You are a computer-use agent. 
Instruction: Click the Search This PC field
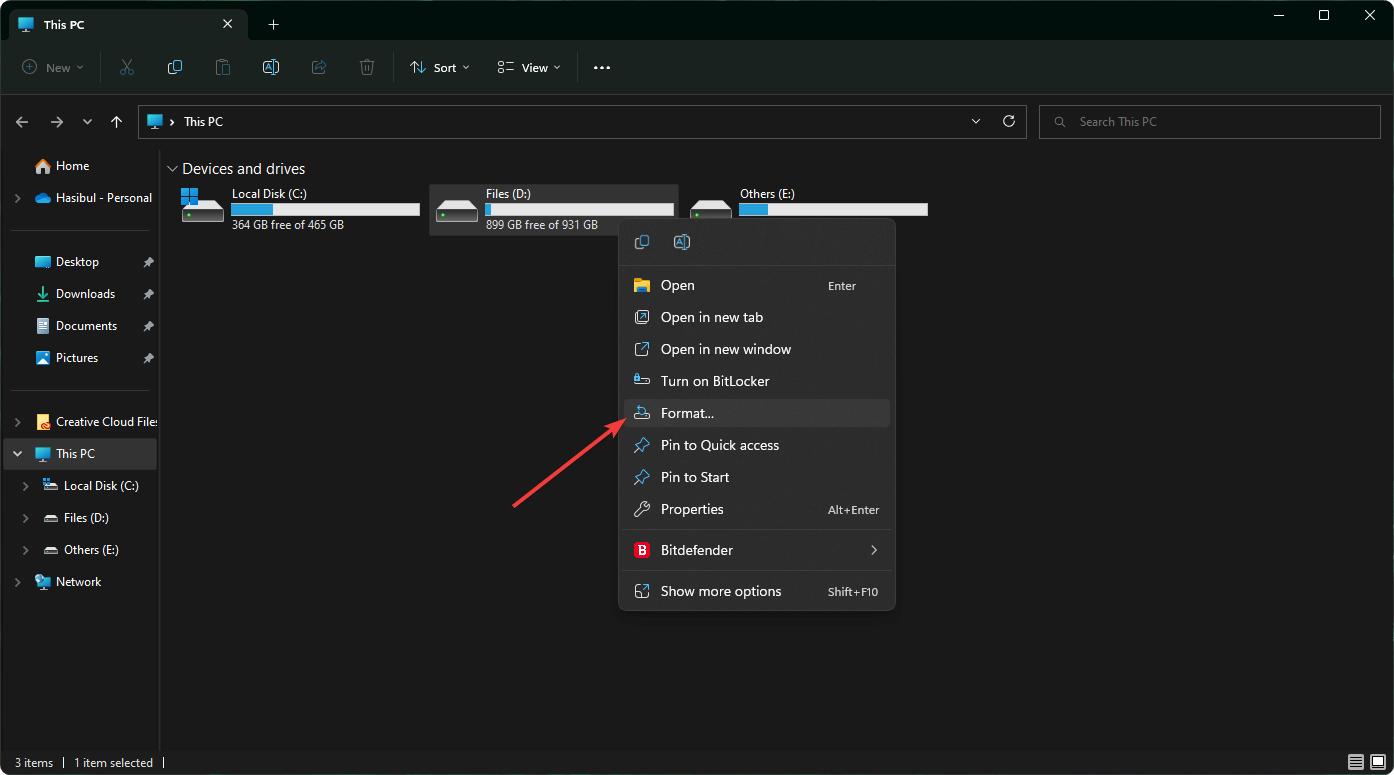point(1210,121)
